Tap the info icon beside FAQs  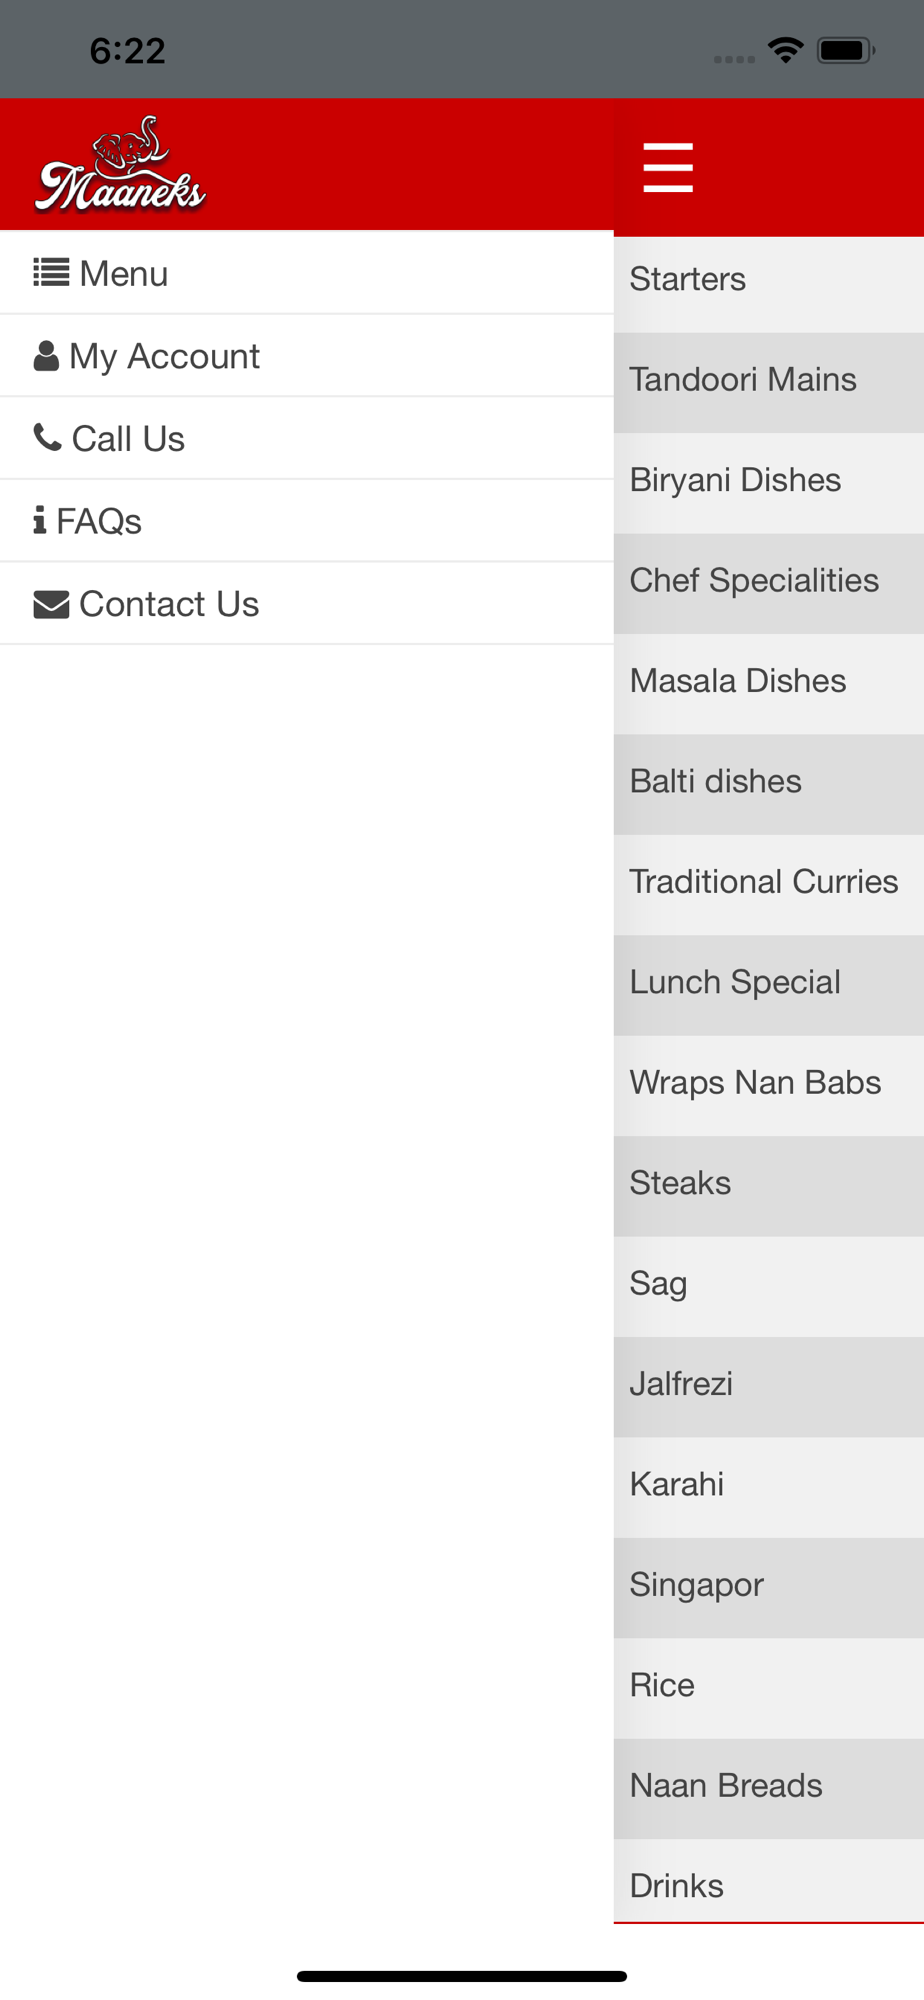pyautogui.click(x=39, y=520)
